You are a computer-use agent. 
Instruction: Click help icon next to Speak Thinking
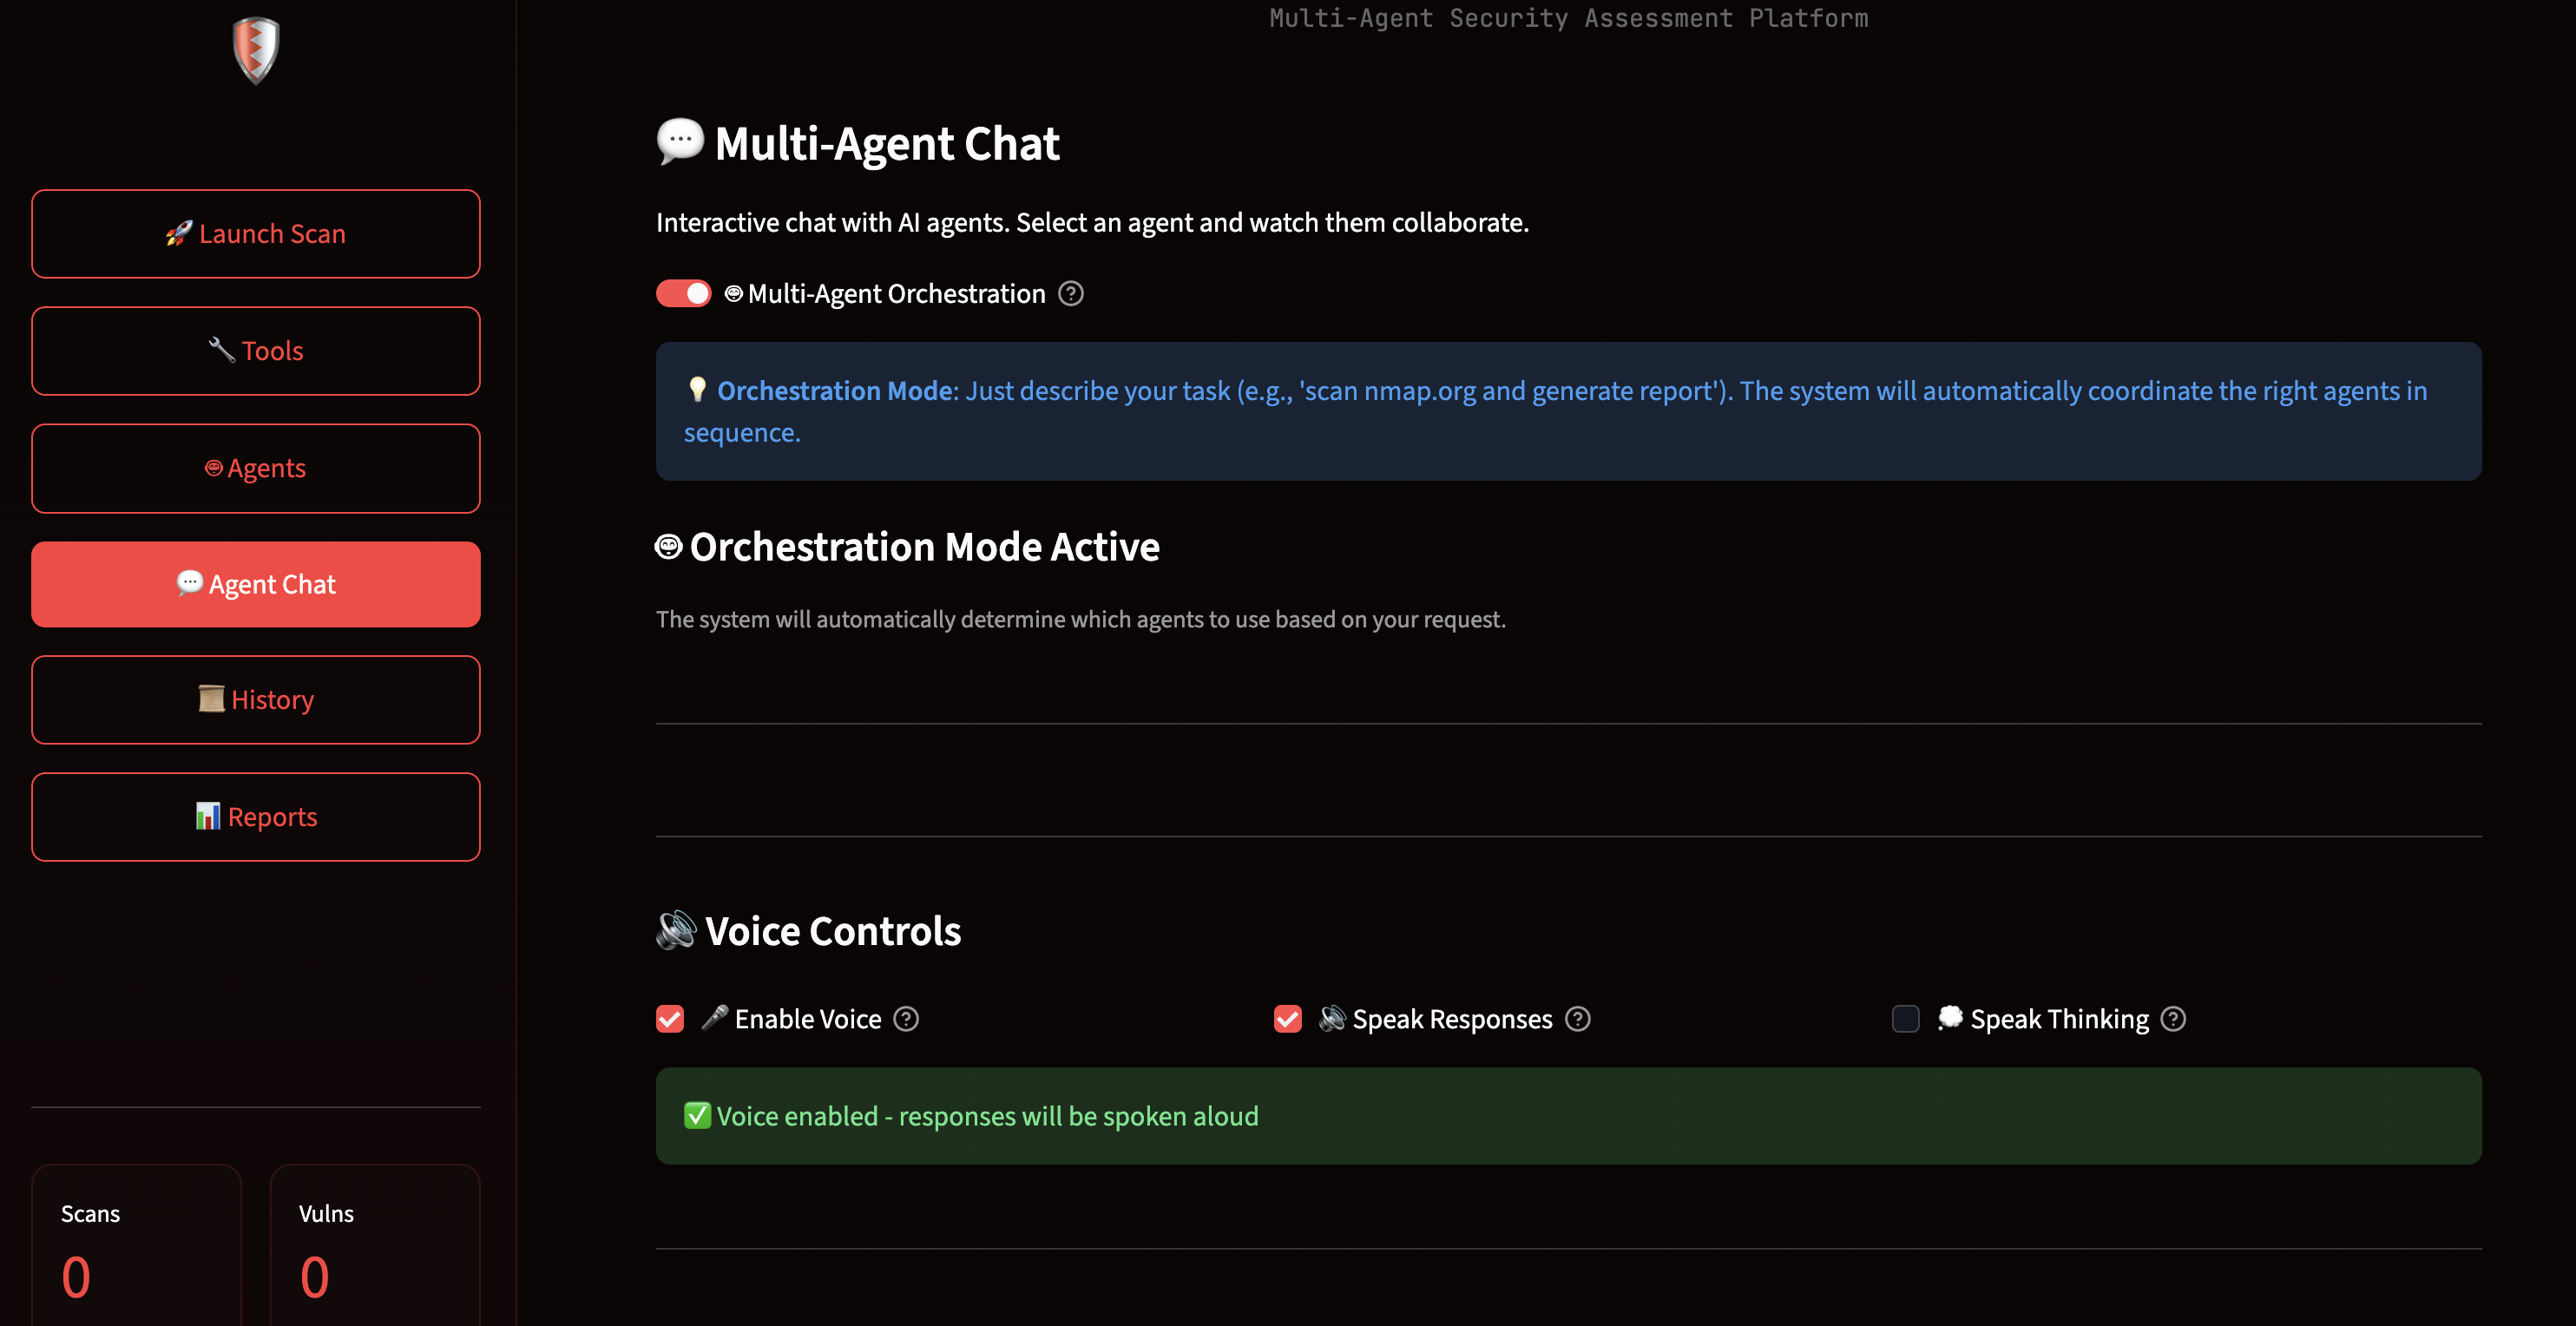2173,1019
